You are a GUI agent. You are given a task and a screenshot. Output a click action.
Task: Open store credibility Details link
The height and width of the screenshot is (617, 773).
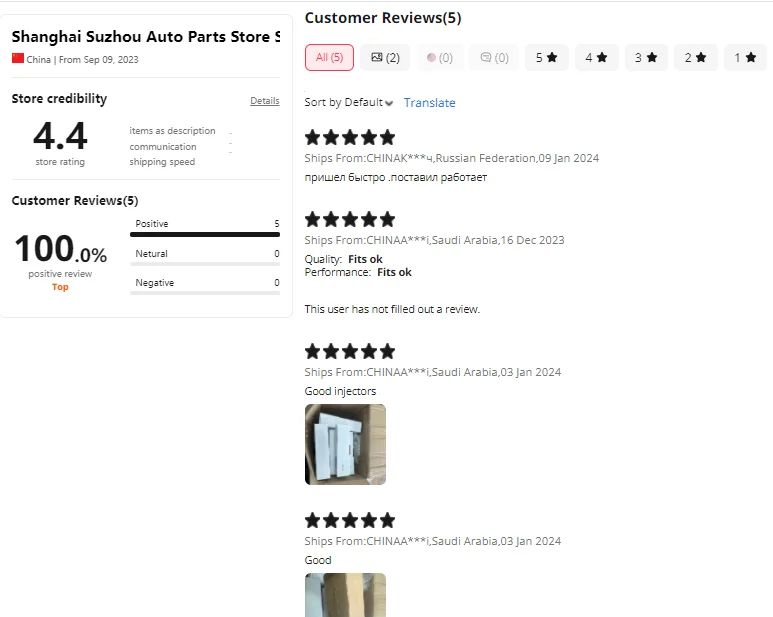[x=265, y=101]
